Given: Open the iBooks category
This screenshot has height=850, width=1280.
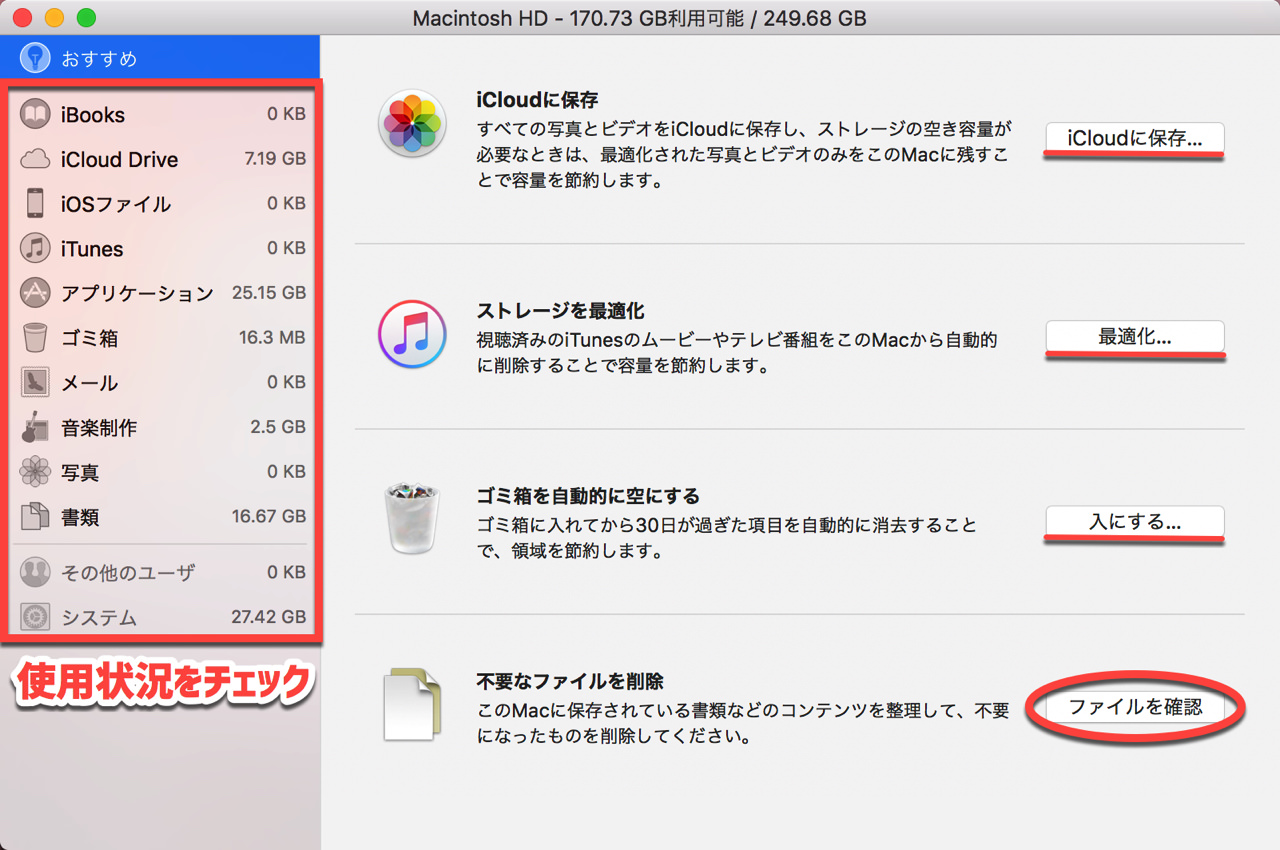Looking at the screenshot, I should tap(162, 114).
